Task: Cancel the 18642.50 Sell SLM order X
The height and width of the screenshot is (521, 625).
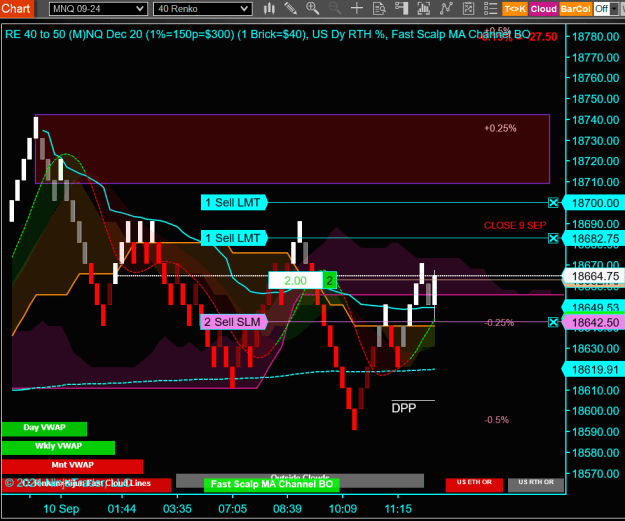Action: (553, 322)
